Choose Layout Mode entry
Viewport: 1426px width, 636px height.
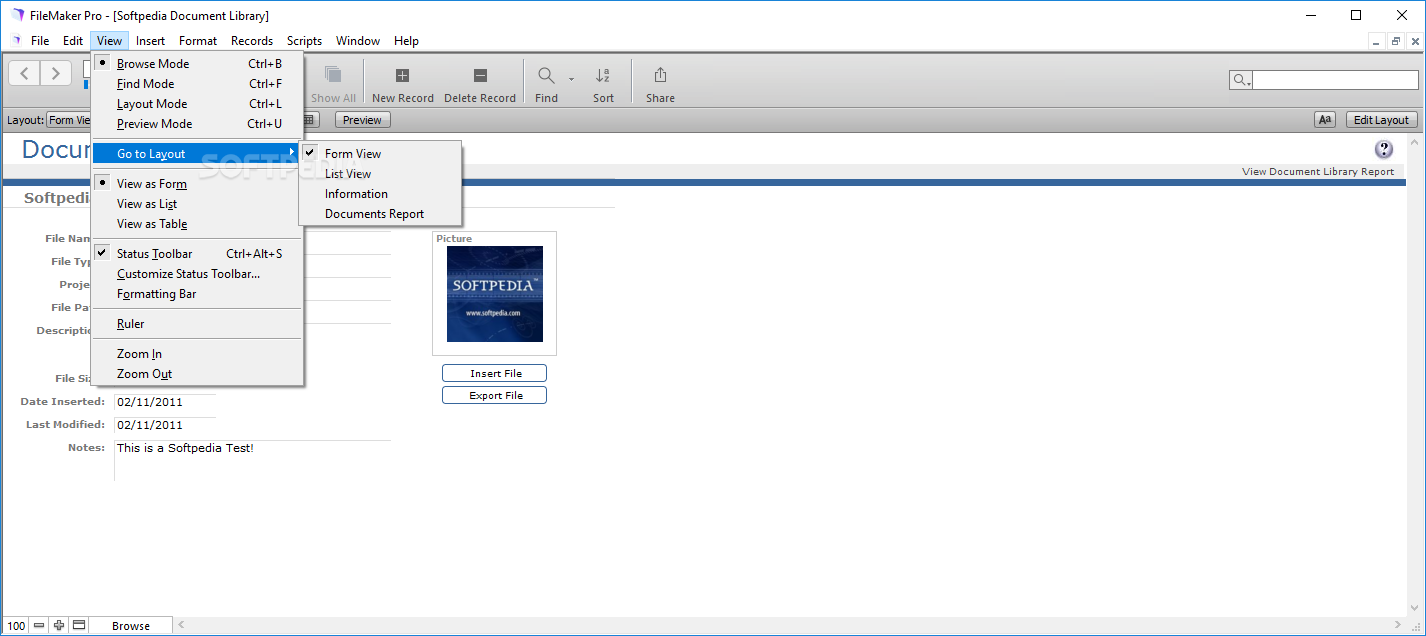tap(197, 104)
